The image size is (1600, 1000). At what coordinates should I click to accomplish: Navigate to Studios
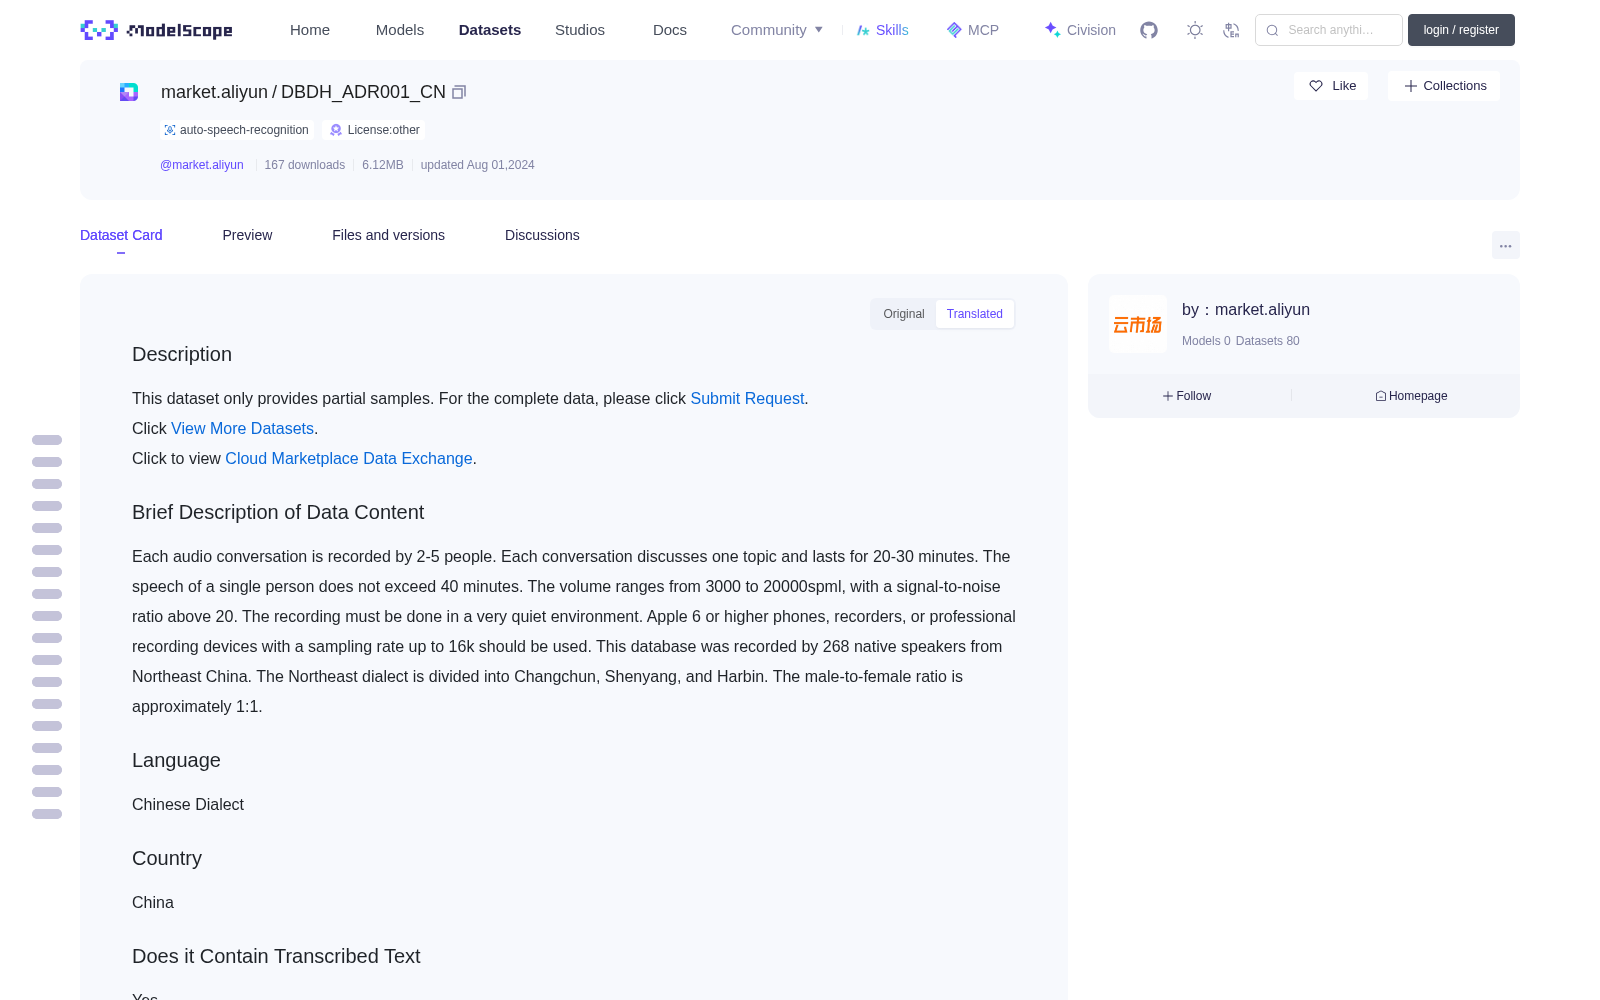pos(580,30)
